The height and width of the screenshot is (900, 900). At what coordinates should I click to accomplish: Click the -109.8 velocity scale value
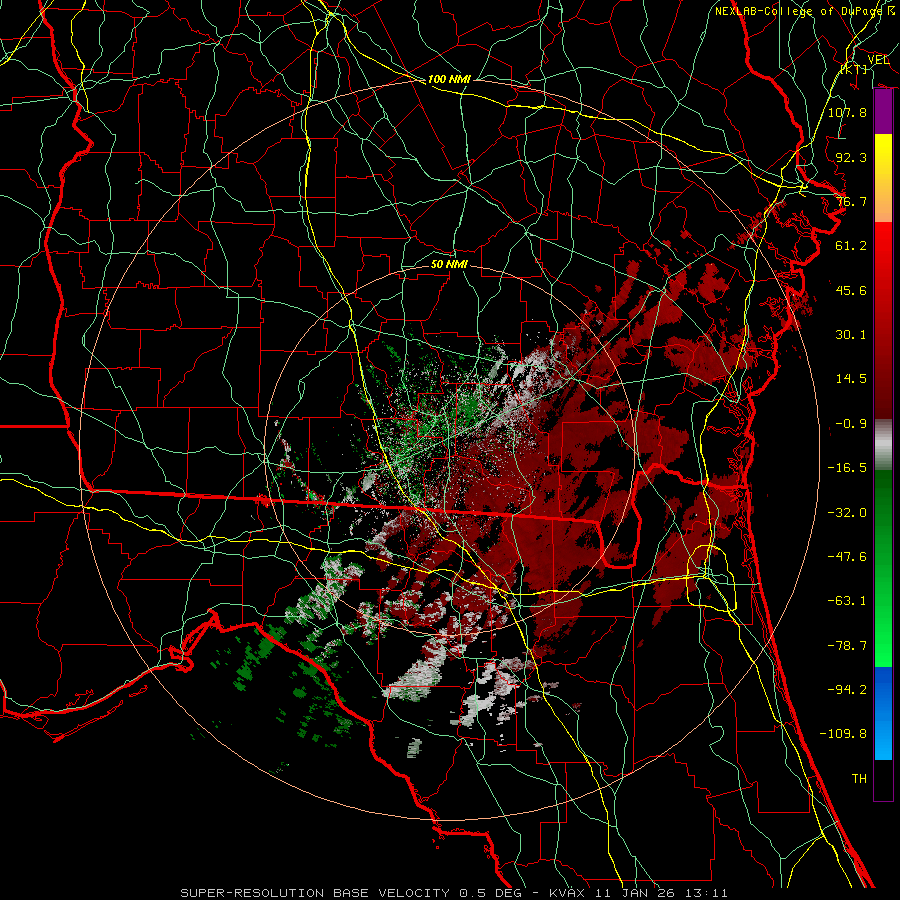(843, 734)
